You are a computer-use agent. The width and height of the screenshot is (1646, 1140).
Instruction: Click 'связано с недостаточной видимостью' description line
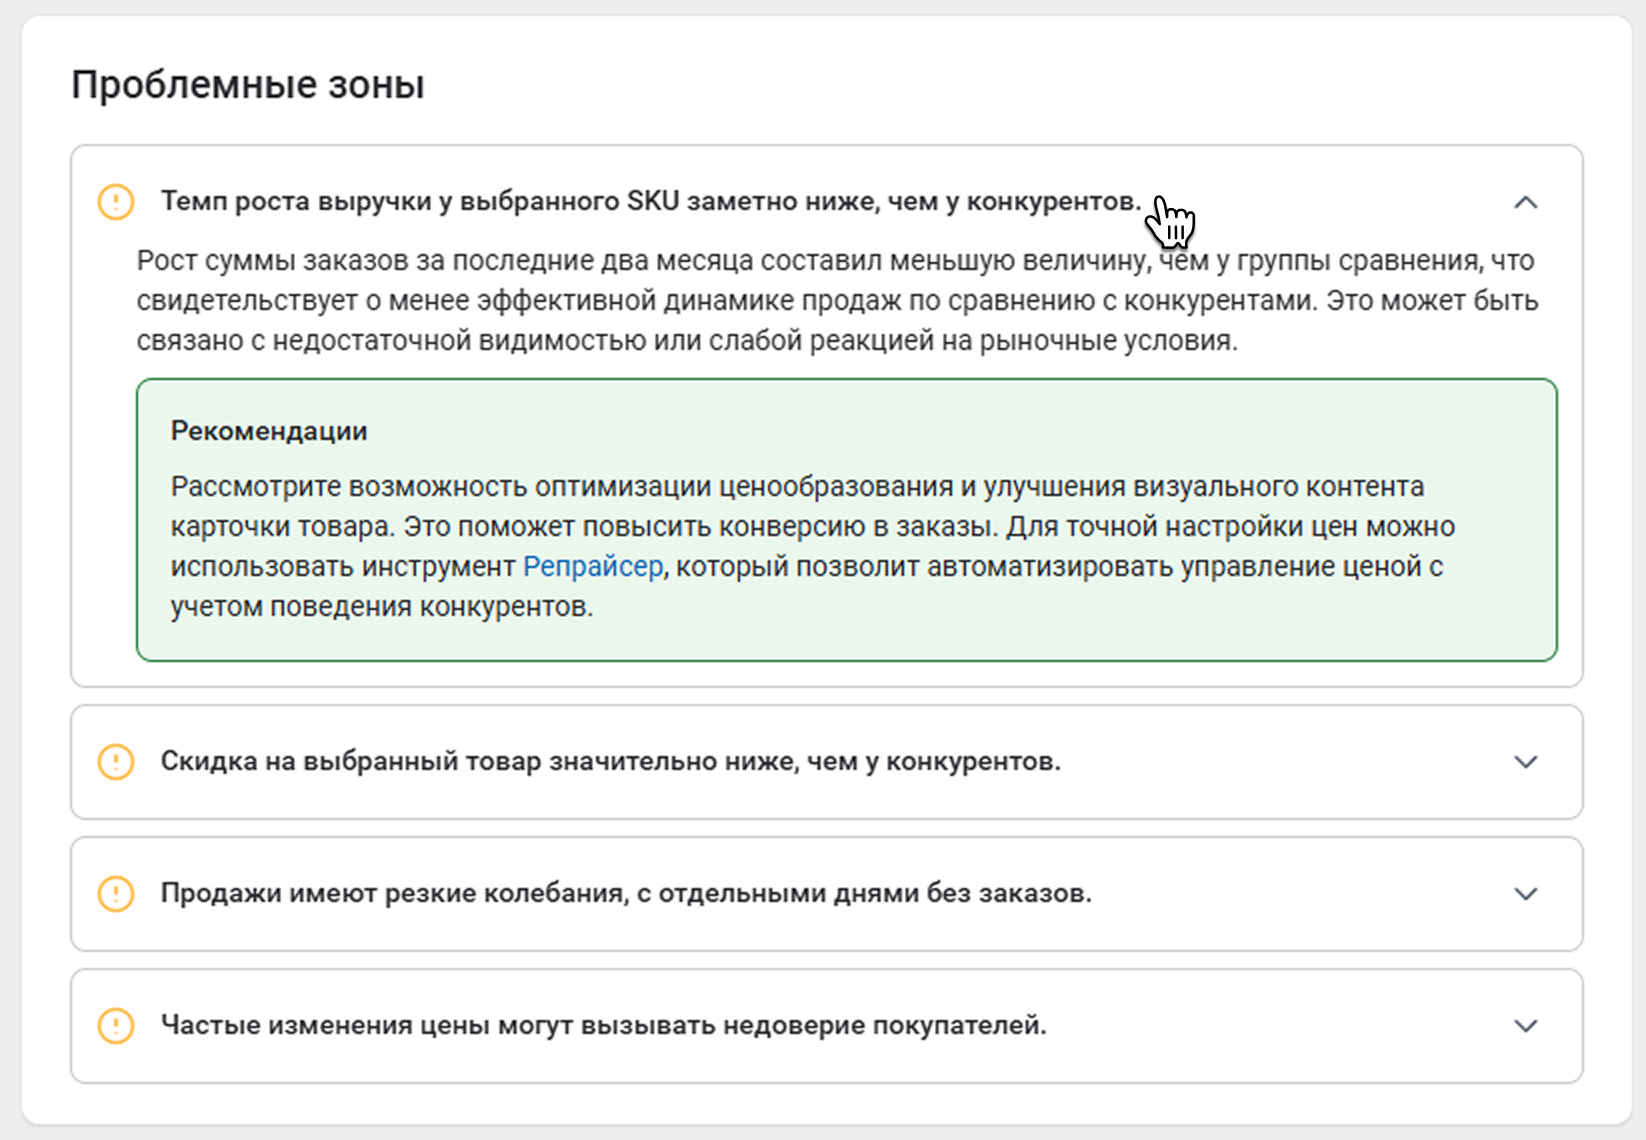687,341
